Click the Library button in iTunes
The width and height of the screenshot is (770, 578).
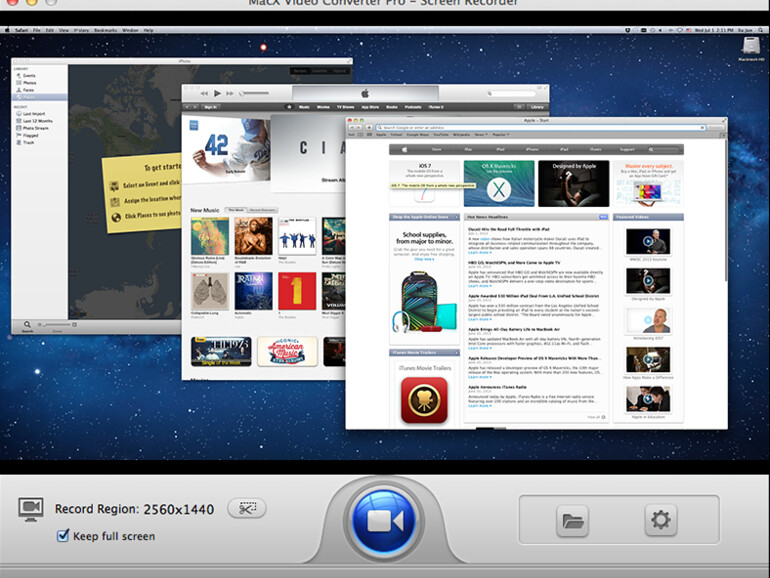click(x=538, y=106)
